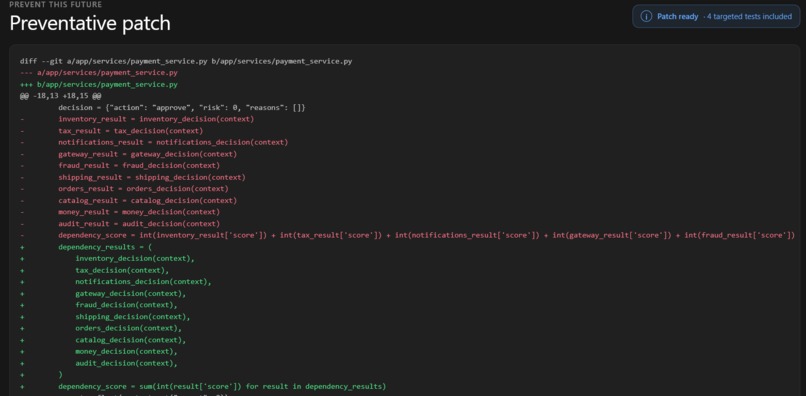
Task: Click added line "catalog_decision(context),"
Action: (131, 340)
